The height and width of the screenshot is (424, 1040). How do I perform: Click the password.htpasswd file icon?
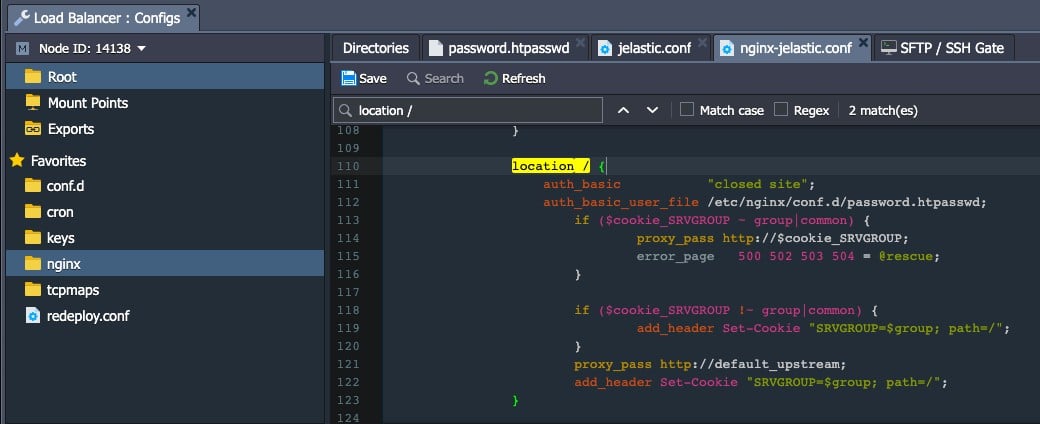pyautogui.click(x=435, y=48)
